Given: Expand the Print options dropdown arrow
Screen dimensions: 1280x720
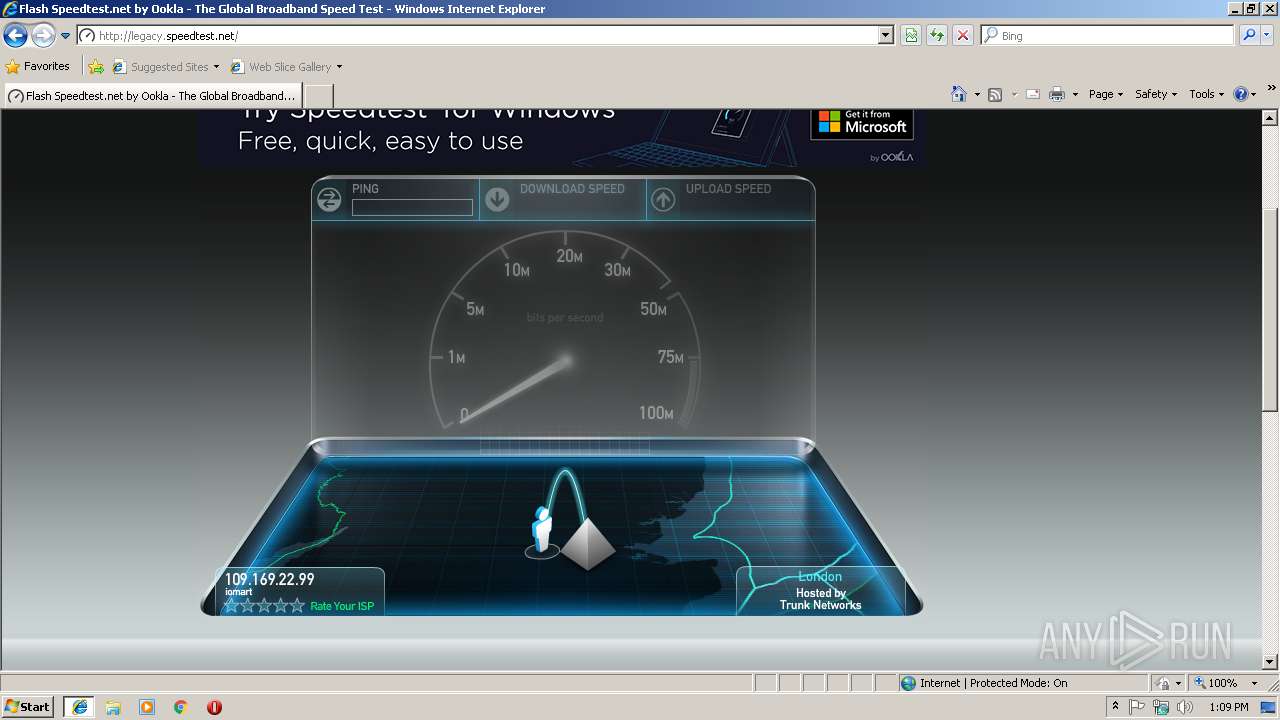Looking at the screenshot, I should [x=1075, y=95].
